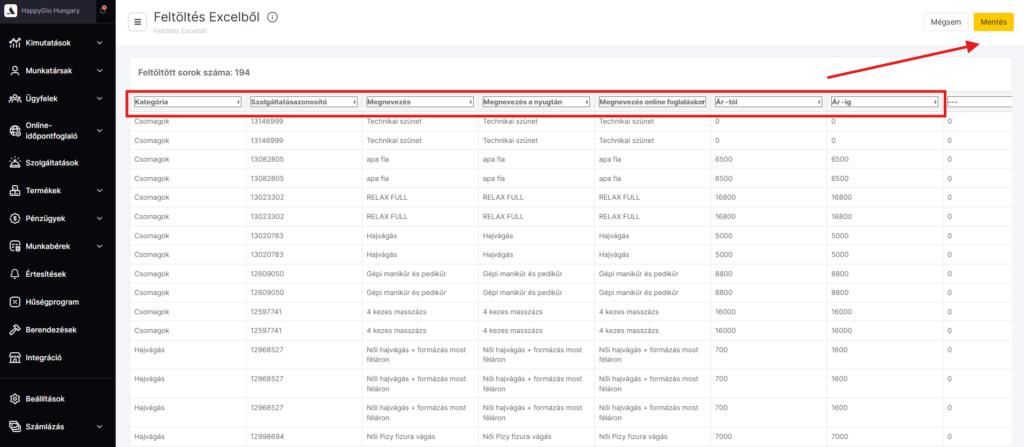The image size is (1024, 447).
Task: Click the info icon beside Feltöltés Excelből
Action: click(x=272, y=18)
